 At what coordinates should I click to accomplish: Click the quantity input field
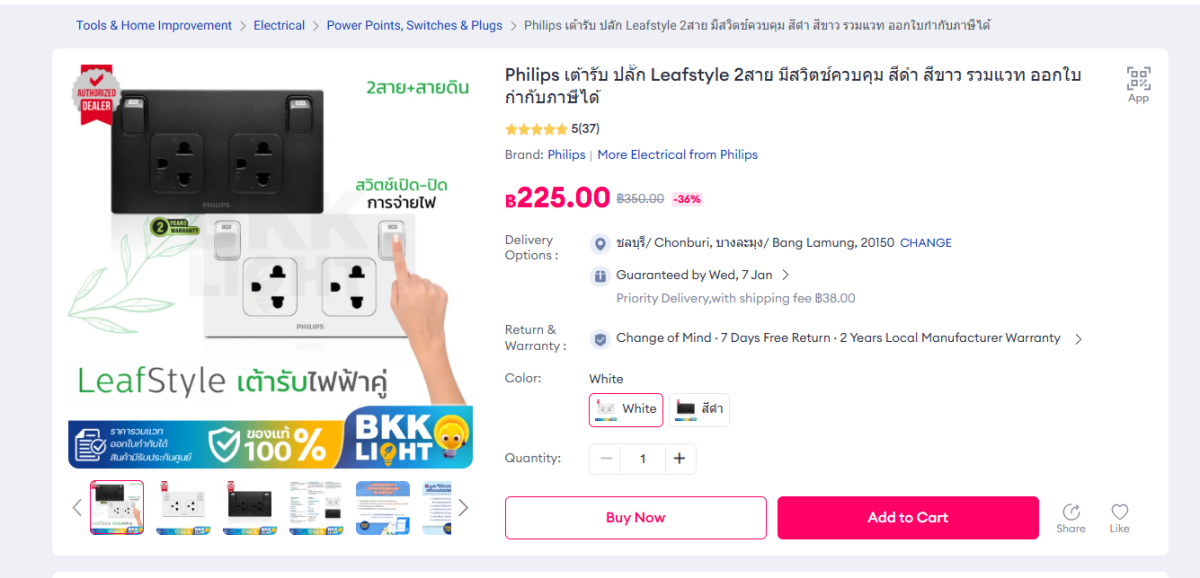pos(642,458)
